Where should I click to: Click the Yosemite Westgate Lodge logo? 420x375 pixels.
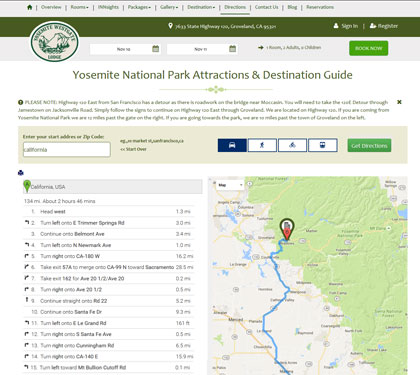coord(54,42)
